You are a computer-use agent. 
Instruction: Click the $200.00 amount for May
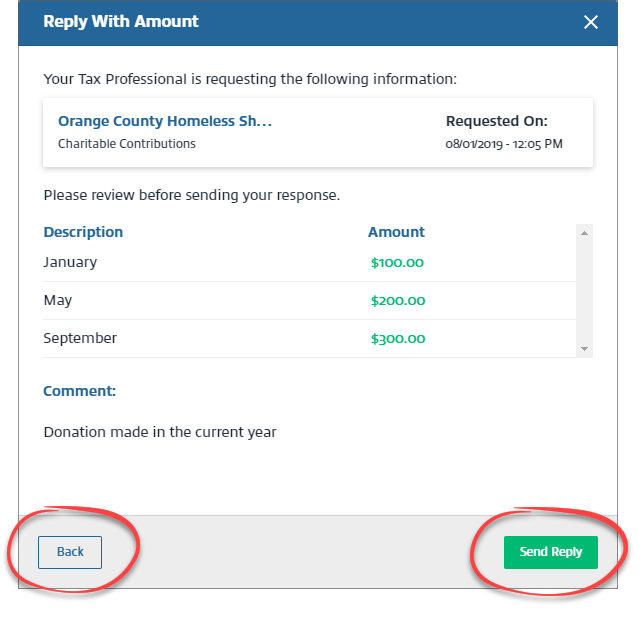point(397,301)
